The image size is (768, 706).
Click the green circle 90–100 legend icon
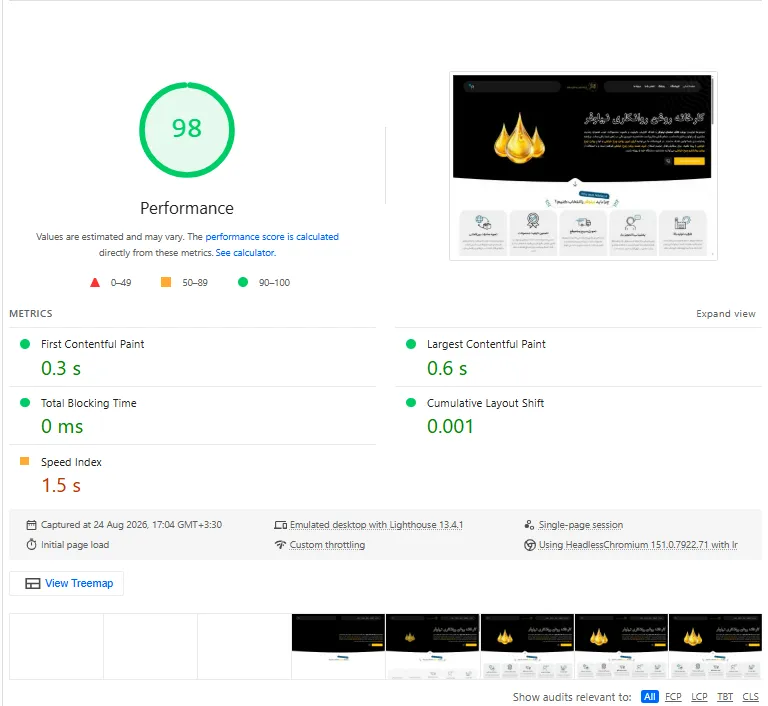coord(243,282)
